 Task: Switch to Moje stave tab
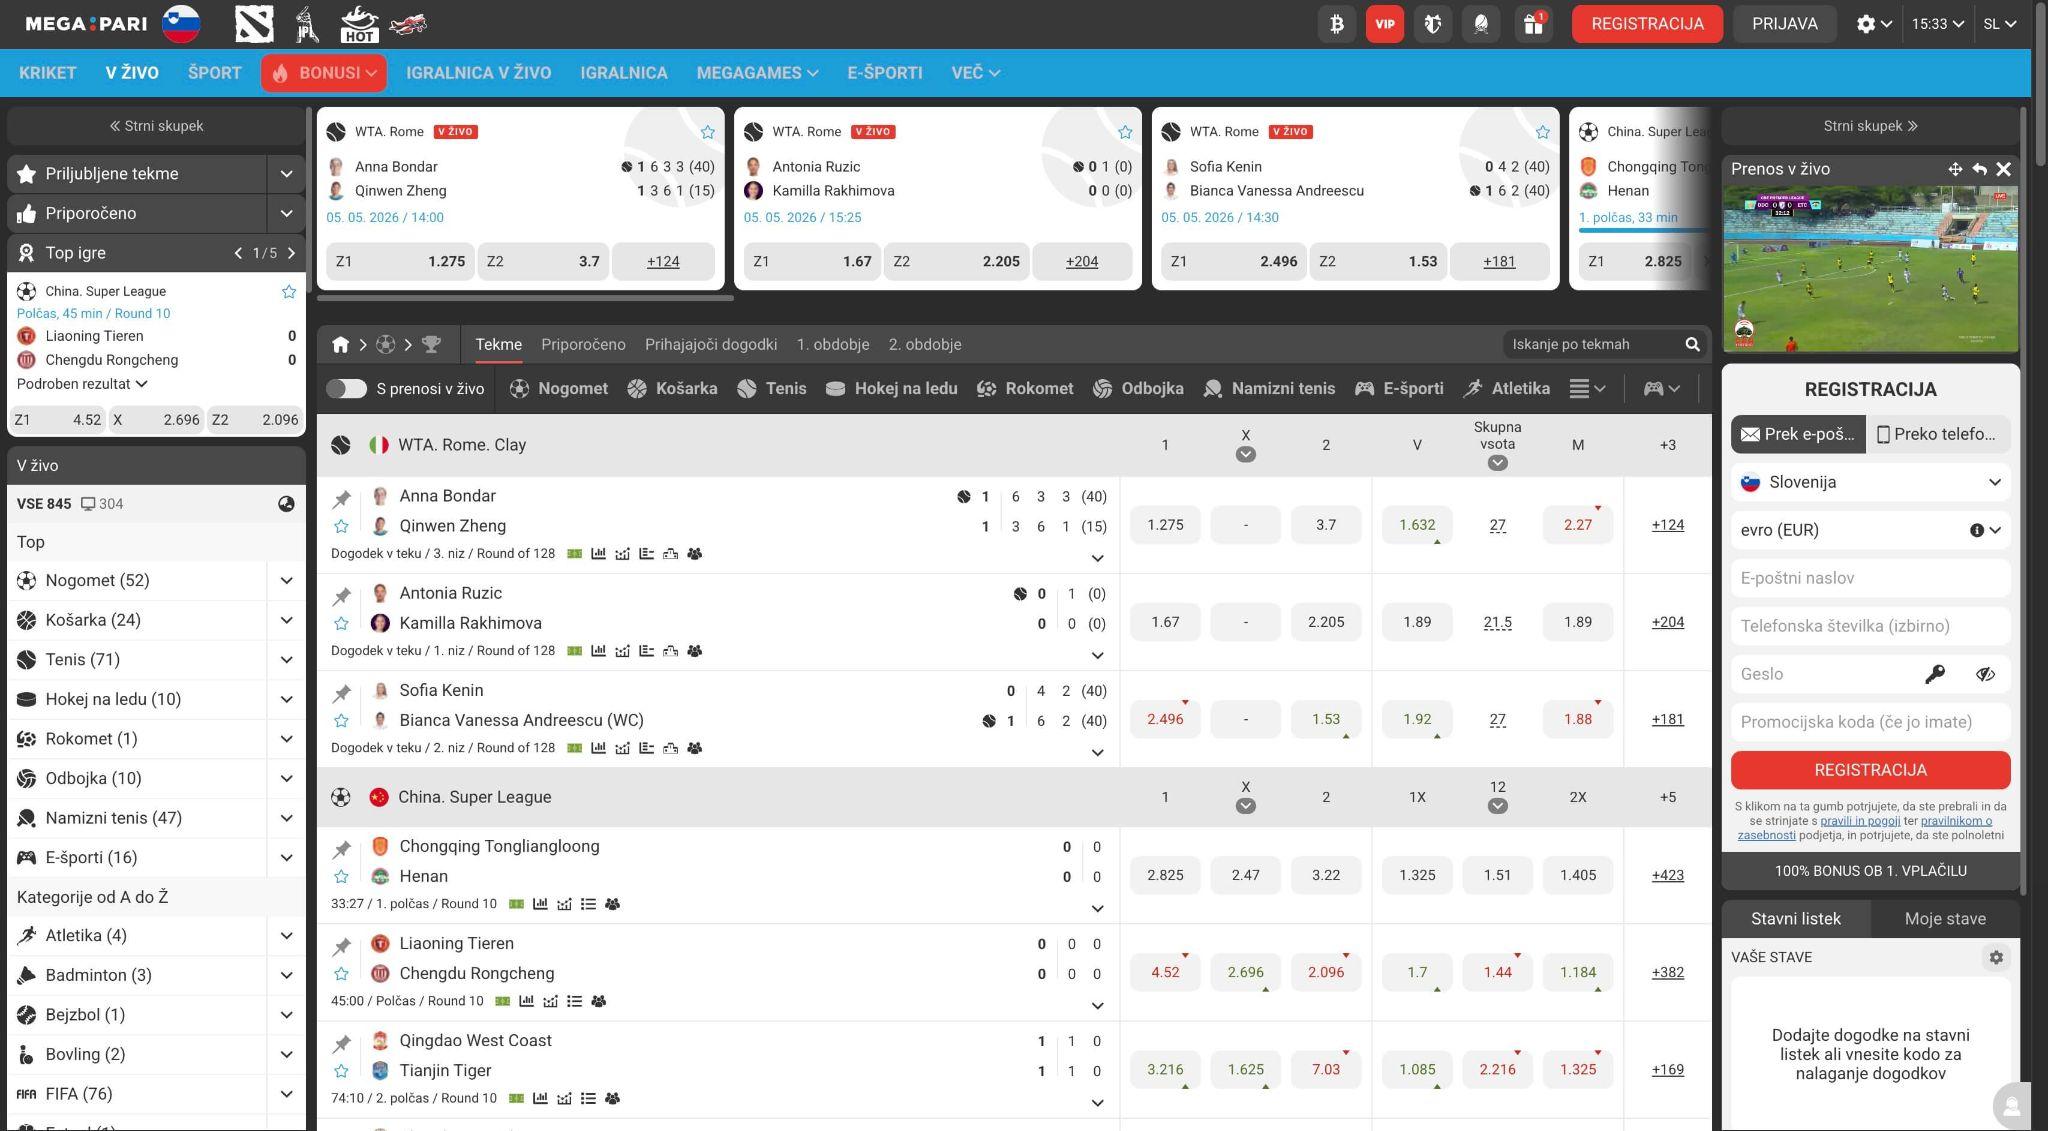[1945, 919]
